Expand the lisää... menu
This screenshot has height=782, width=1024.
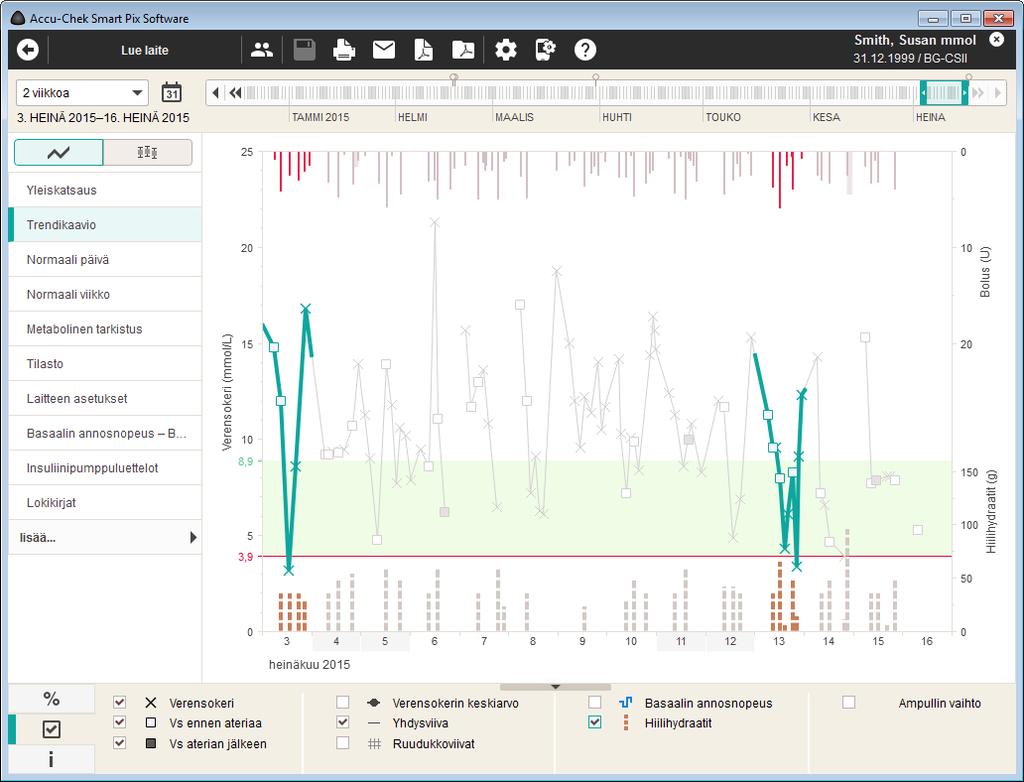click(x=104, y=538)
